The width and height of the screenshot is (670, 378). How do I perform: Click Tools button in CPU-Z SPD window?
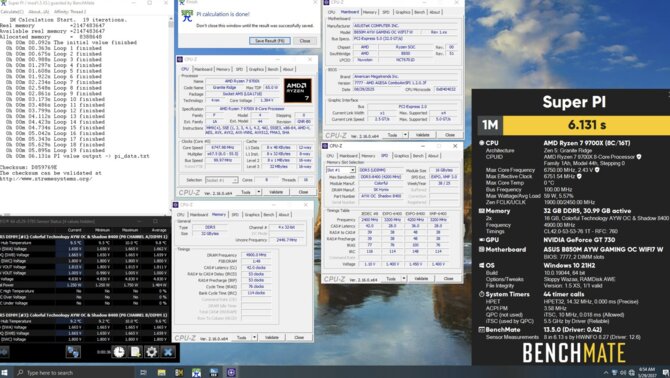click(391, 278)
